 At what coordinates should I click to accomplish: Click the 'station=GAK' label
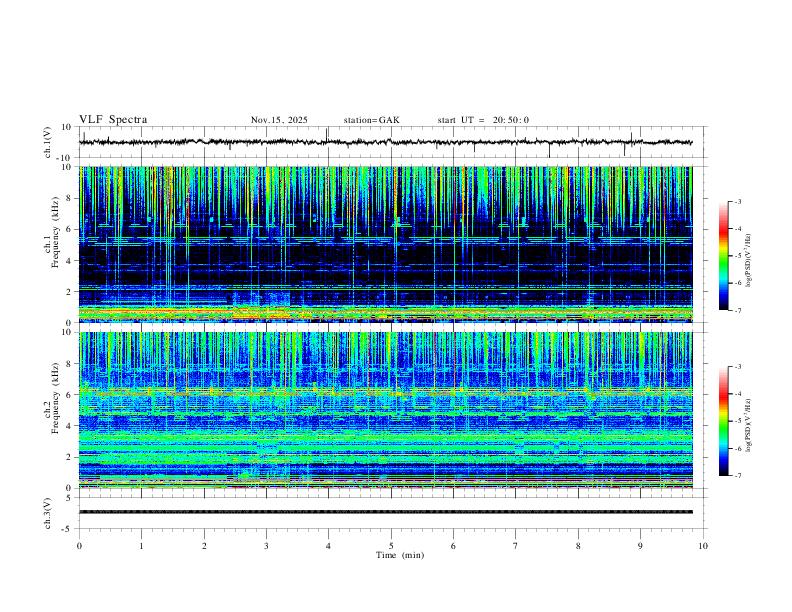pyautogui.click(x=372, y=120)
